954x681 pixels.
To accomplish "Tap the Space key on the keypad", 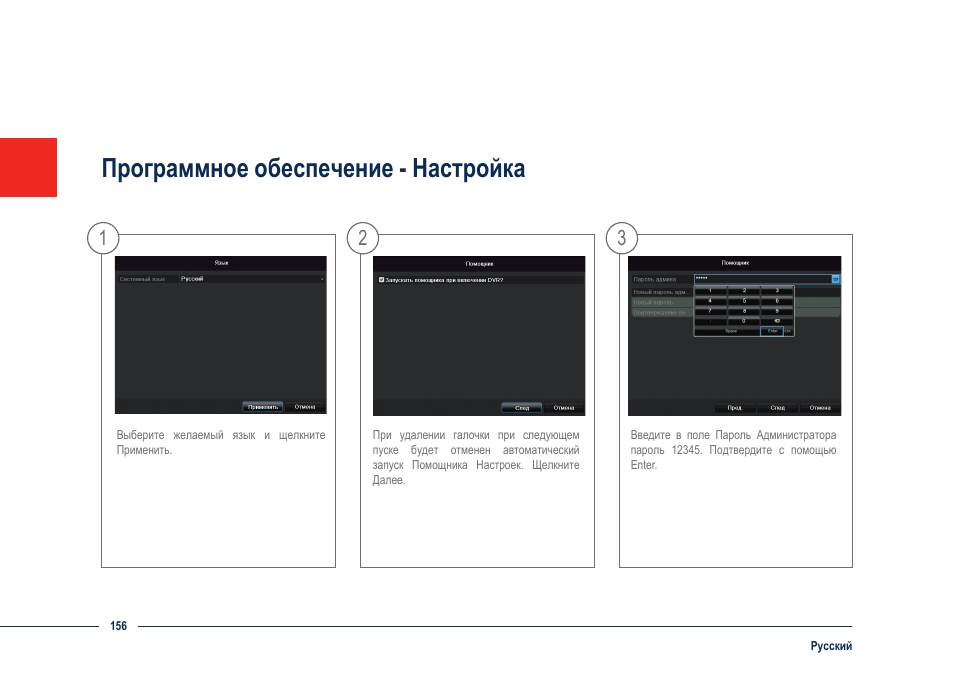I will [728, 331].
